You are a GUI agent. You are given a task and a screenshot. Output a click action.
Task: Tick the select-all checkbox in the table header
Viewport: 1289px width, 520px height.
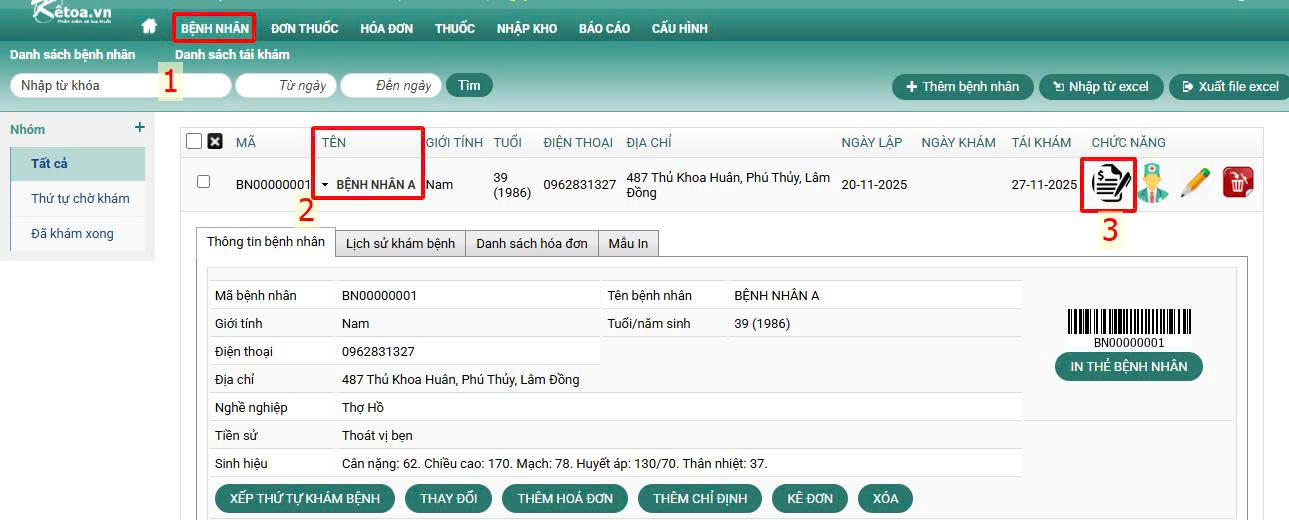[194, 142]
